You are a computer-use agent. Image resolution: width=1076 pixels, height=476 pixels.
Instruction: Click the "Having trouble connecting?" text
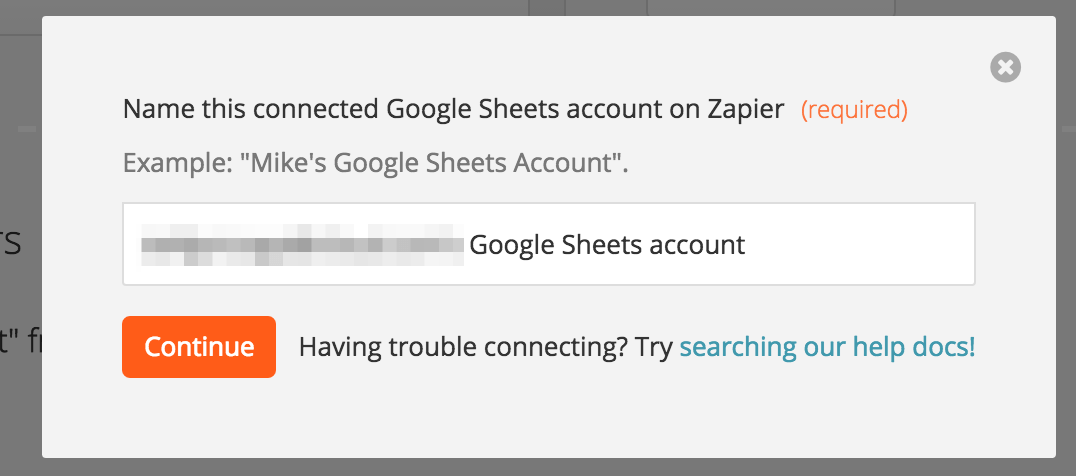tap(464, 347)
